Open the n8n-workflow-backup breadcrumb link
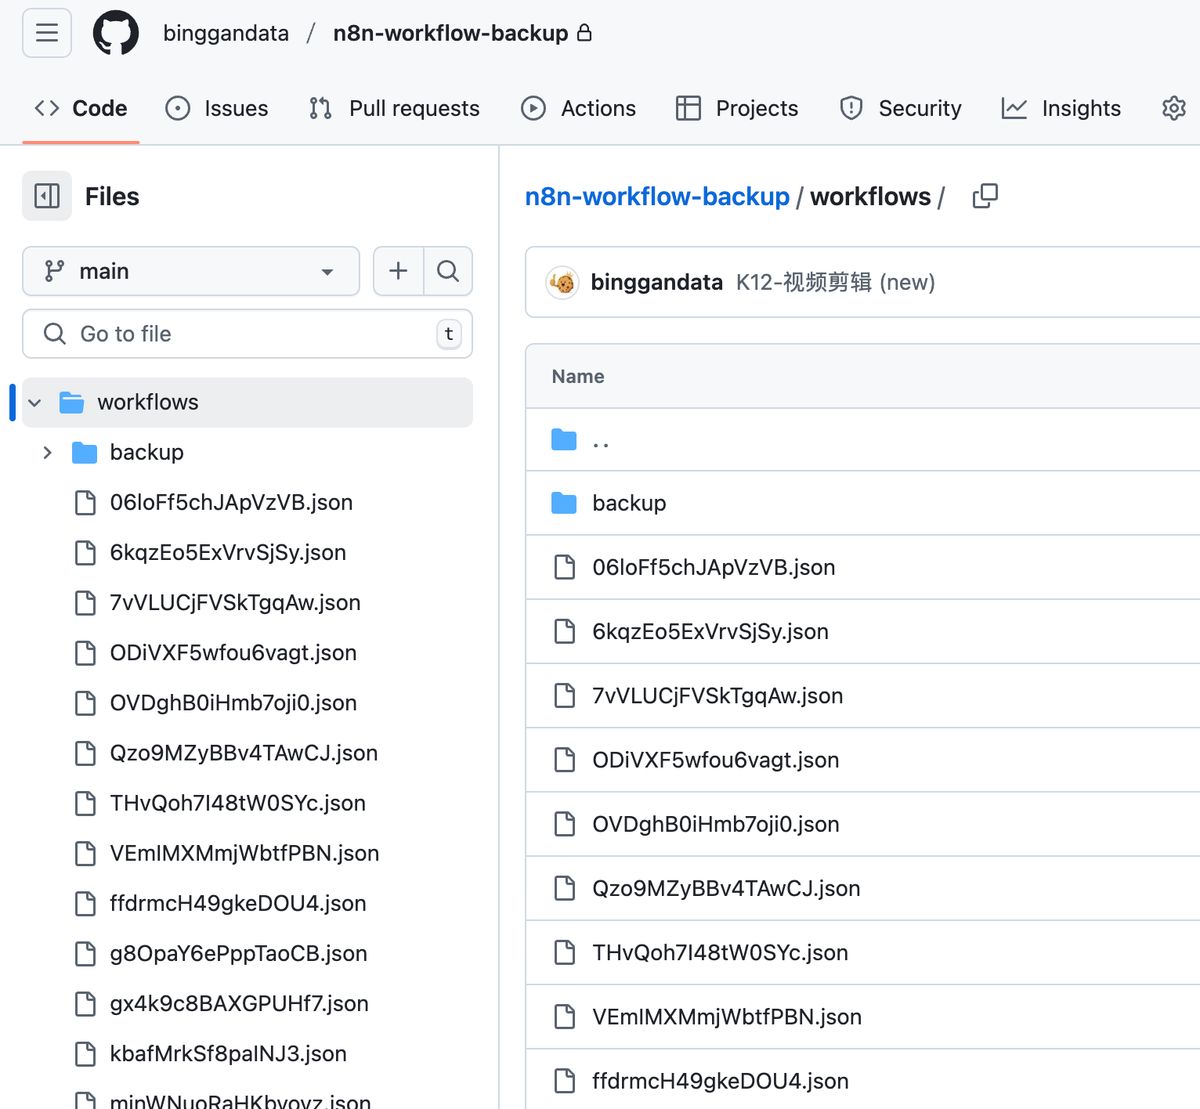1200x1109 pixels. click(656, 196)
